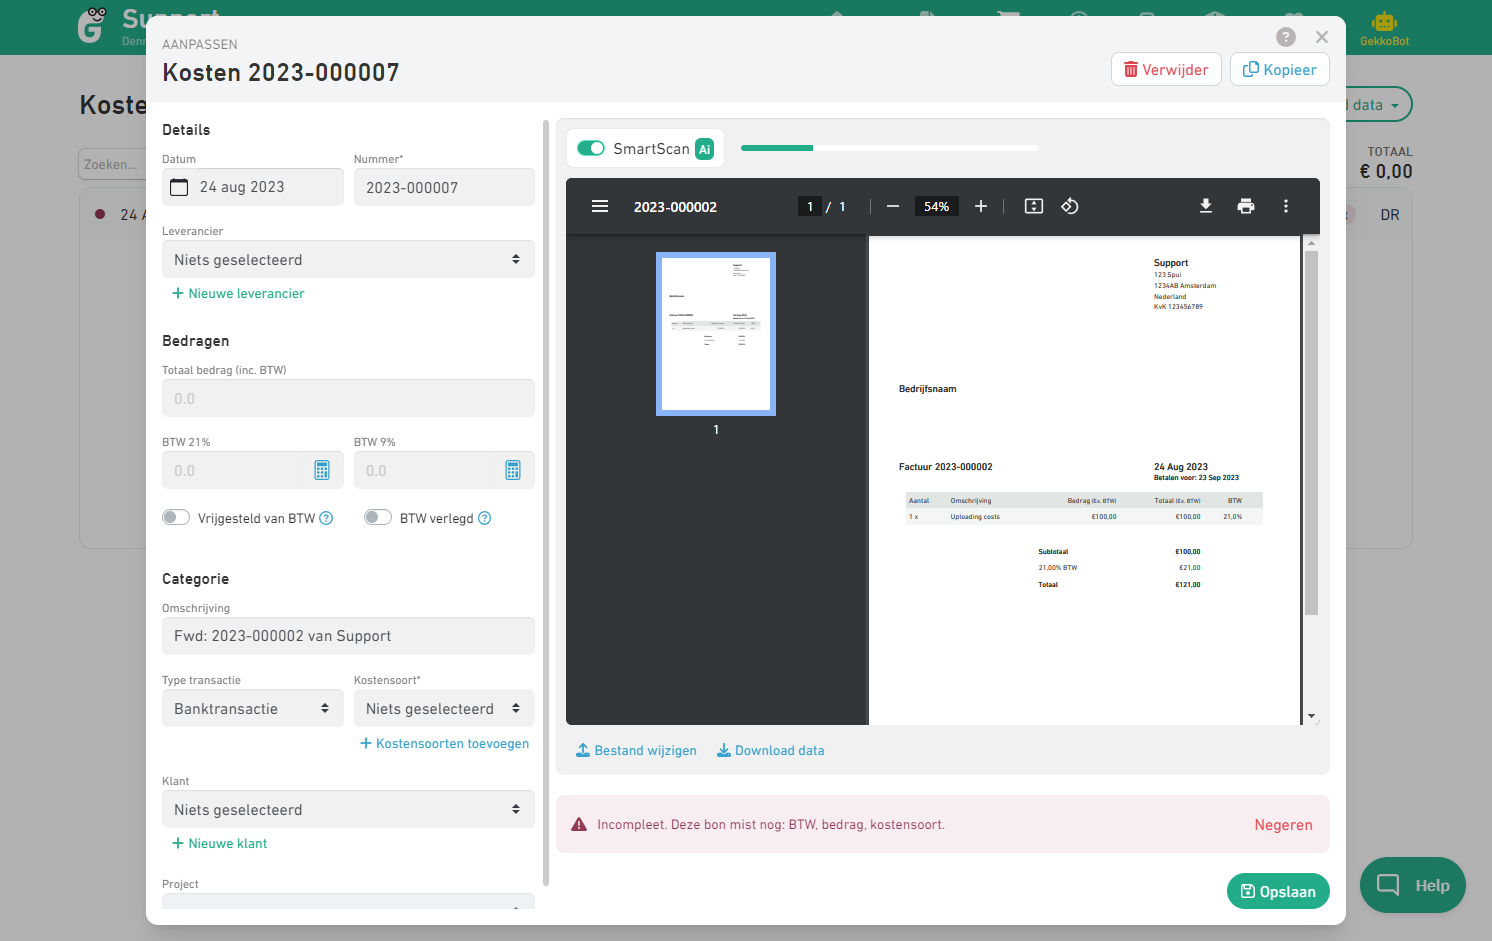The image size is (1492, 941).
Task: Open the PDF viewer more actions menu
Action: pos(1286,206)
